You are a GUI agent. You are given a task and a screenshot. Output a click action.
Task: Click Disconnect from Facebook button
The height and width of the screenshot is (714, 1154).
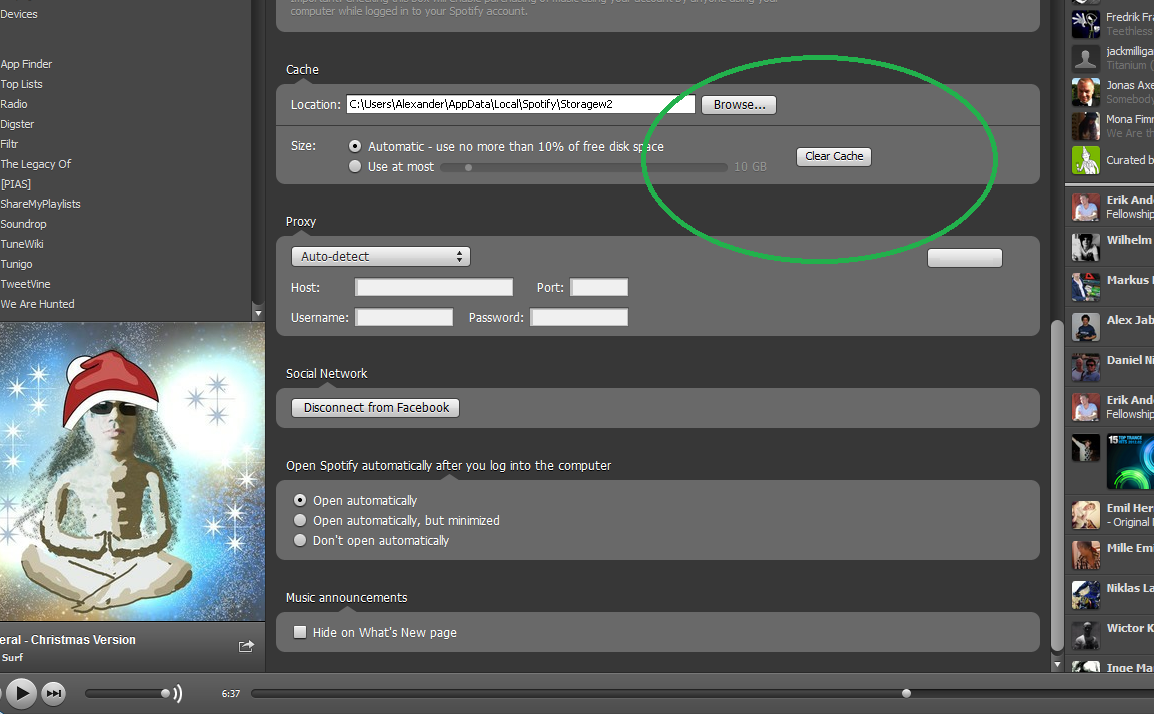pyautogui.click(x=376, y=408)
